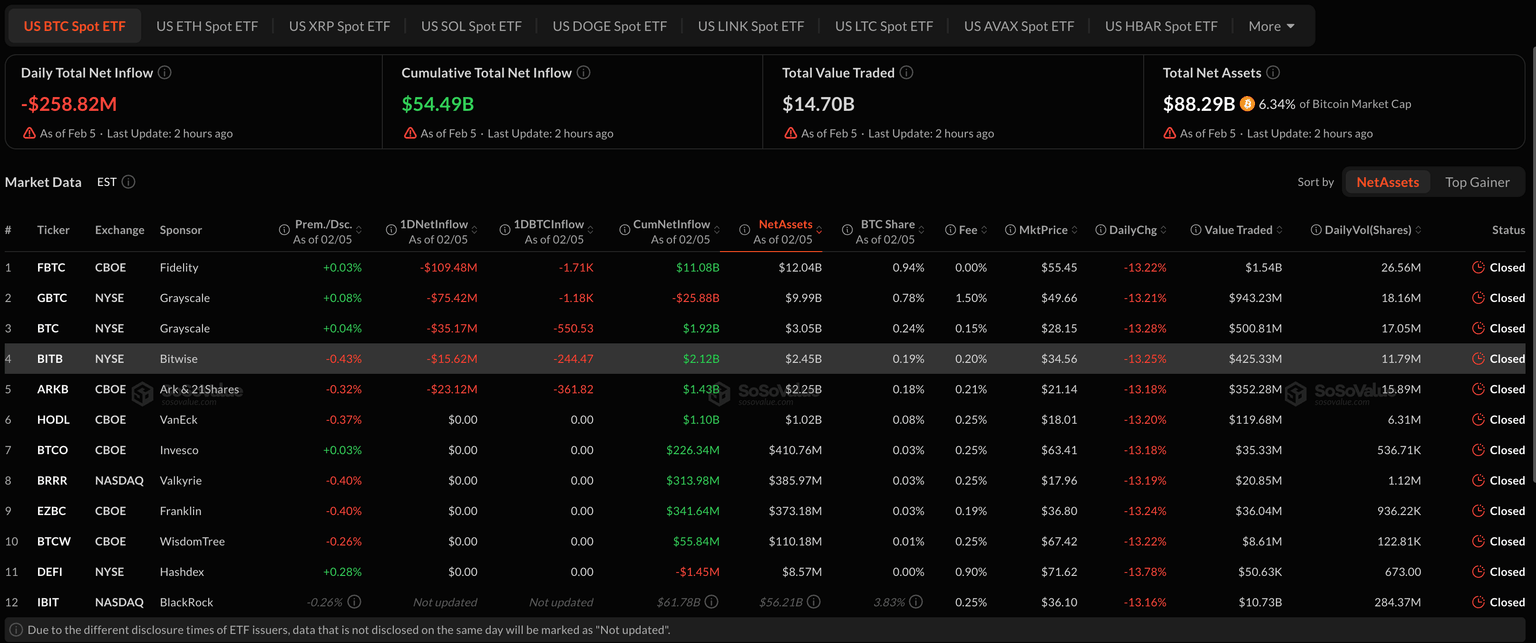
Task: Click info icon beside Daily Total Net Inflow
Action: [x=165, y=73]
